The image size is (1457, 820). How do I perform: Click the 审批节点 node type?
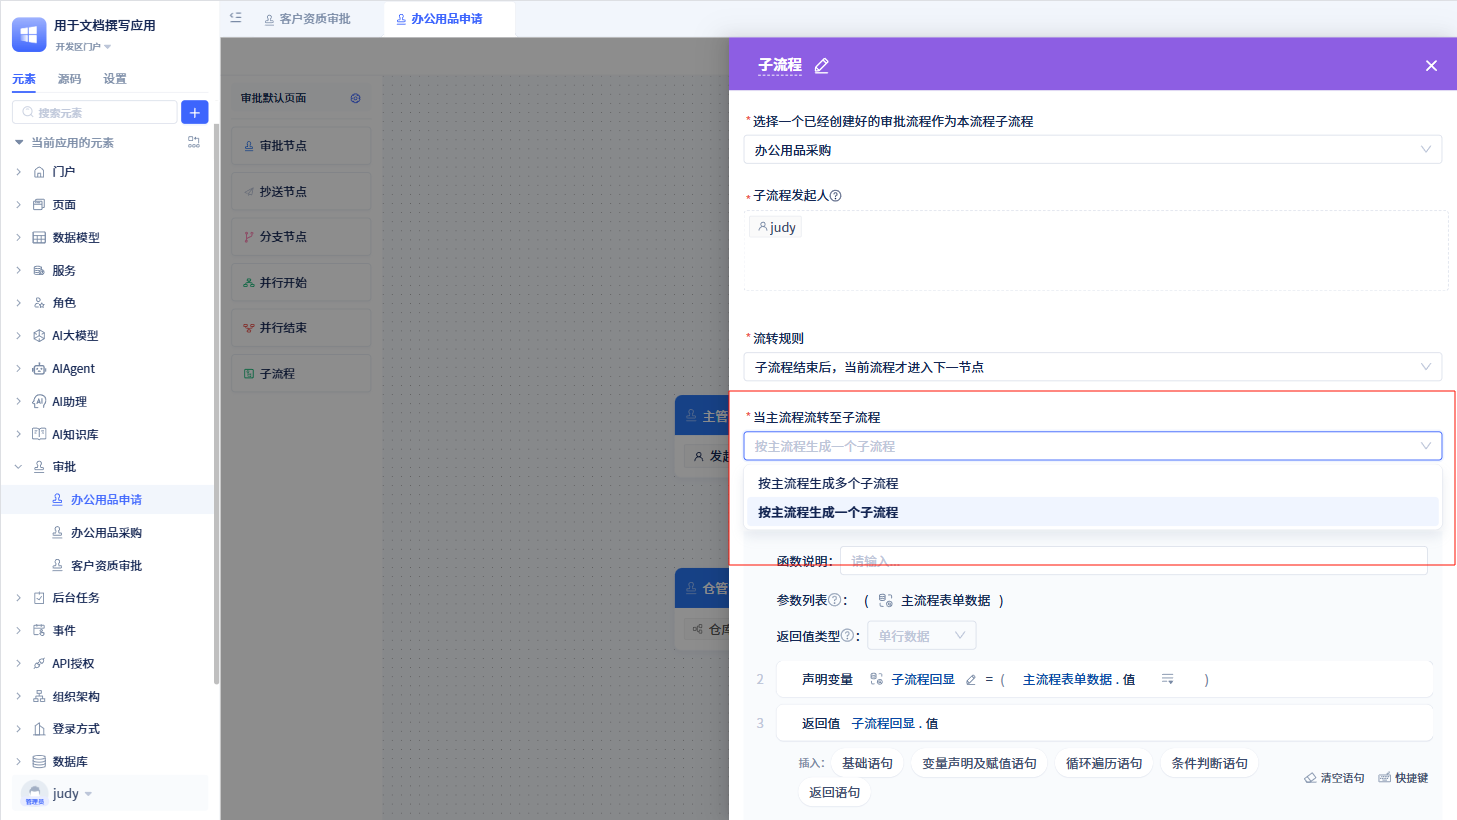301,146
